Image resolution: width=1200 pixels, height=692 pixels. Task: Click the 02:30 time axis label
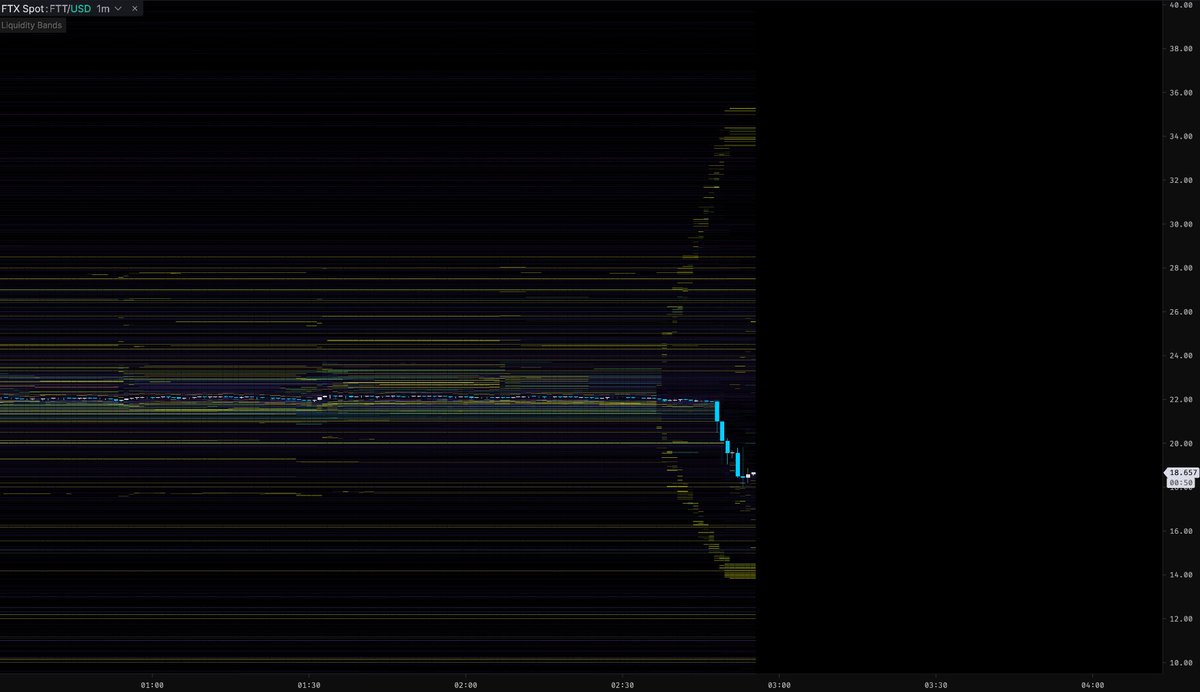point(622,685)
